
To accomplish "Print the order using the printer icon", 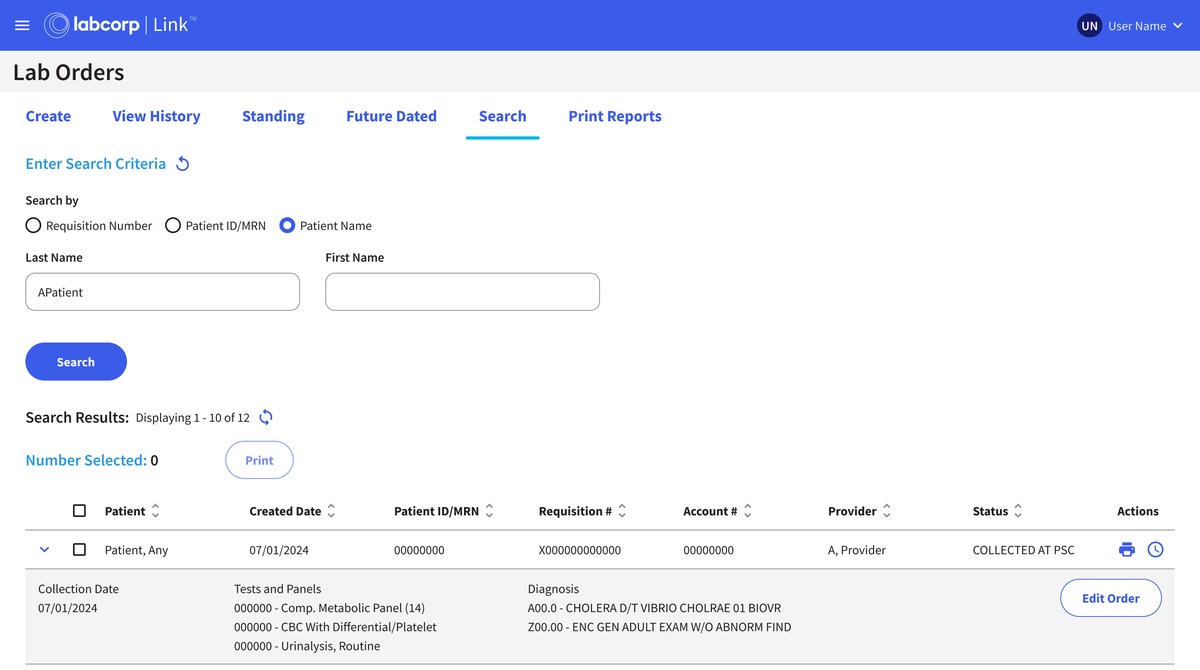I will (x=1127, y=549).
